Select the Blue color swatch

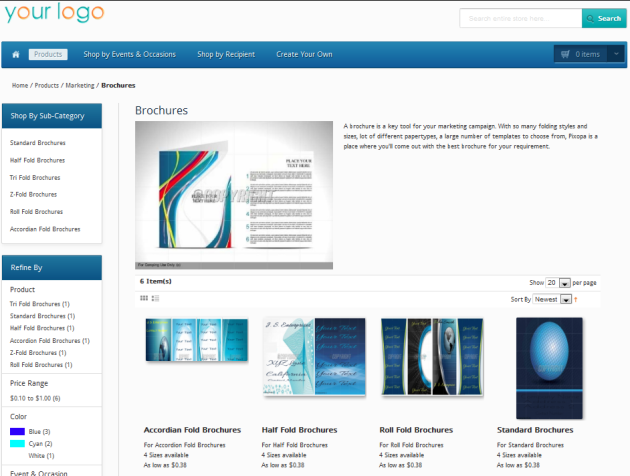[17, 431]
